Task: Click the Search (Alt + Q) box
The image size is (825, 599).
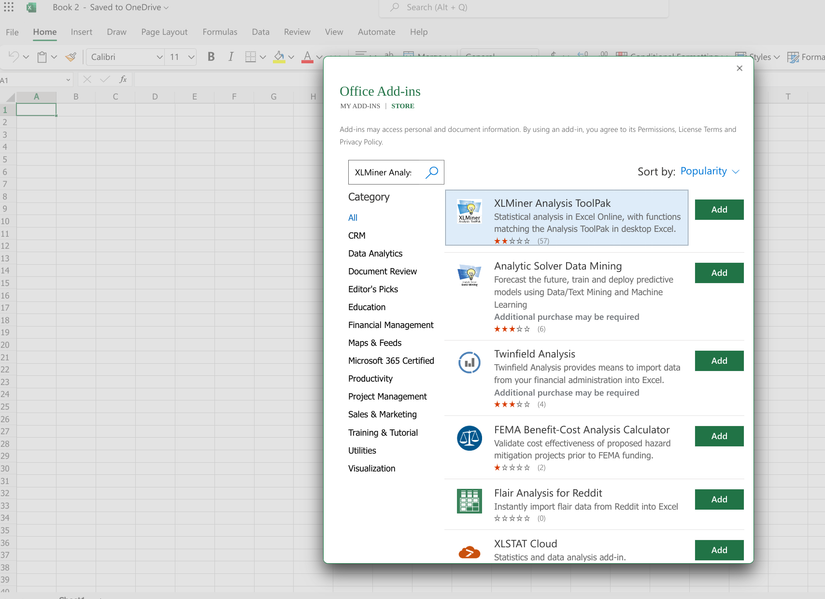Action: [x=524, y=8]
